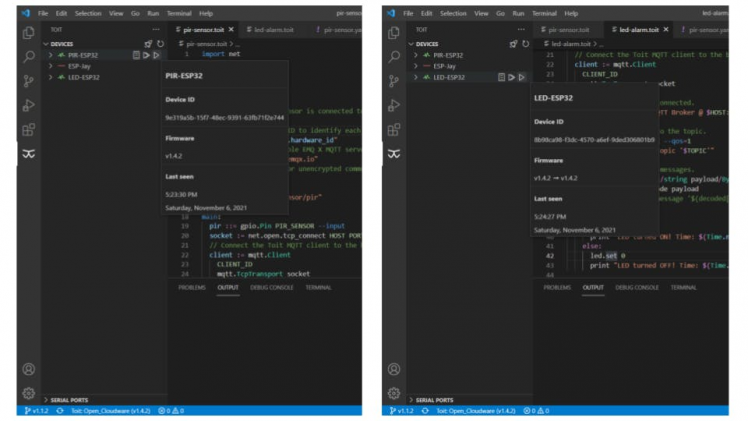Screen dimensions: 748x421
Task: Expand ESP-Jay device in right window tree
Action: click(x=416, y=66)
